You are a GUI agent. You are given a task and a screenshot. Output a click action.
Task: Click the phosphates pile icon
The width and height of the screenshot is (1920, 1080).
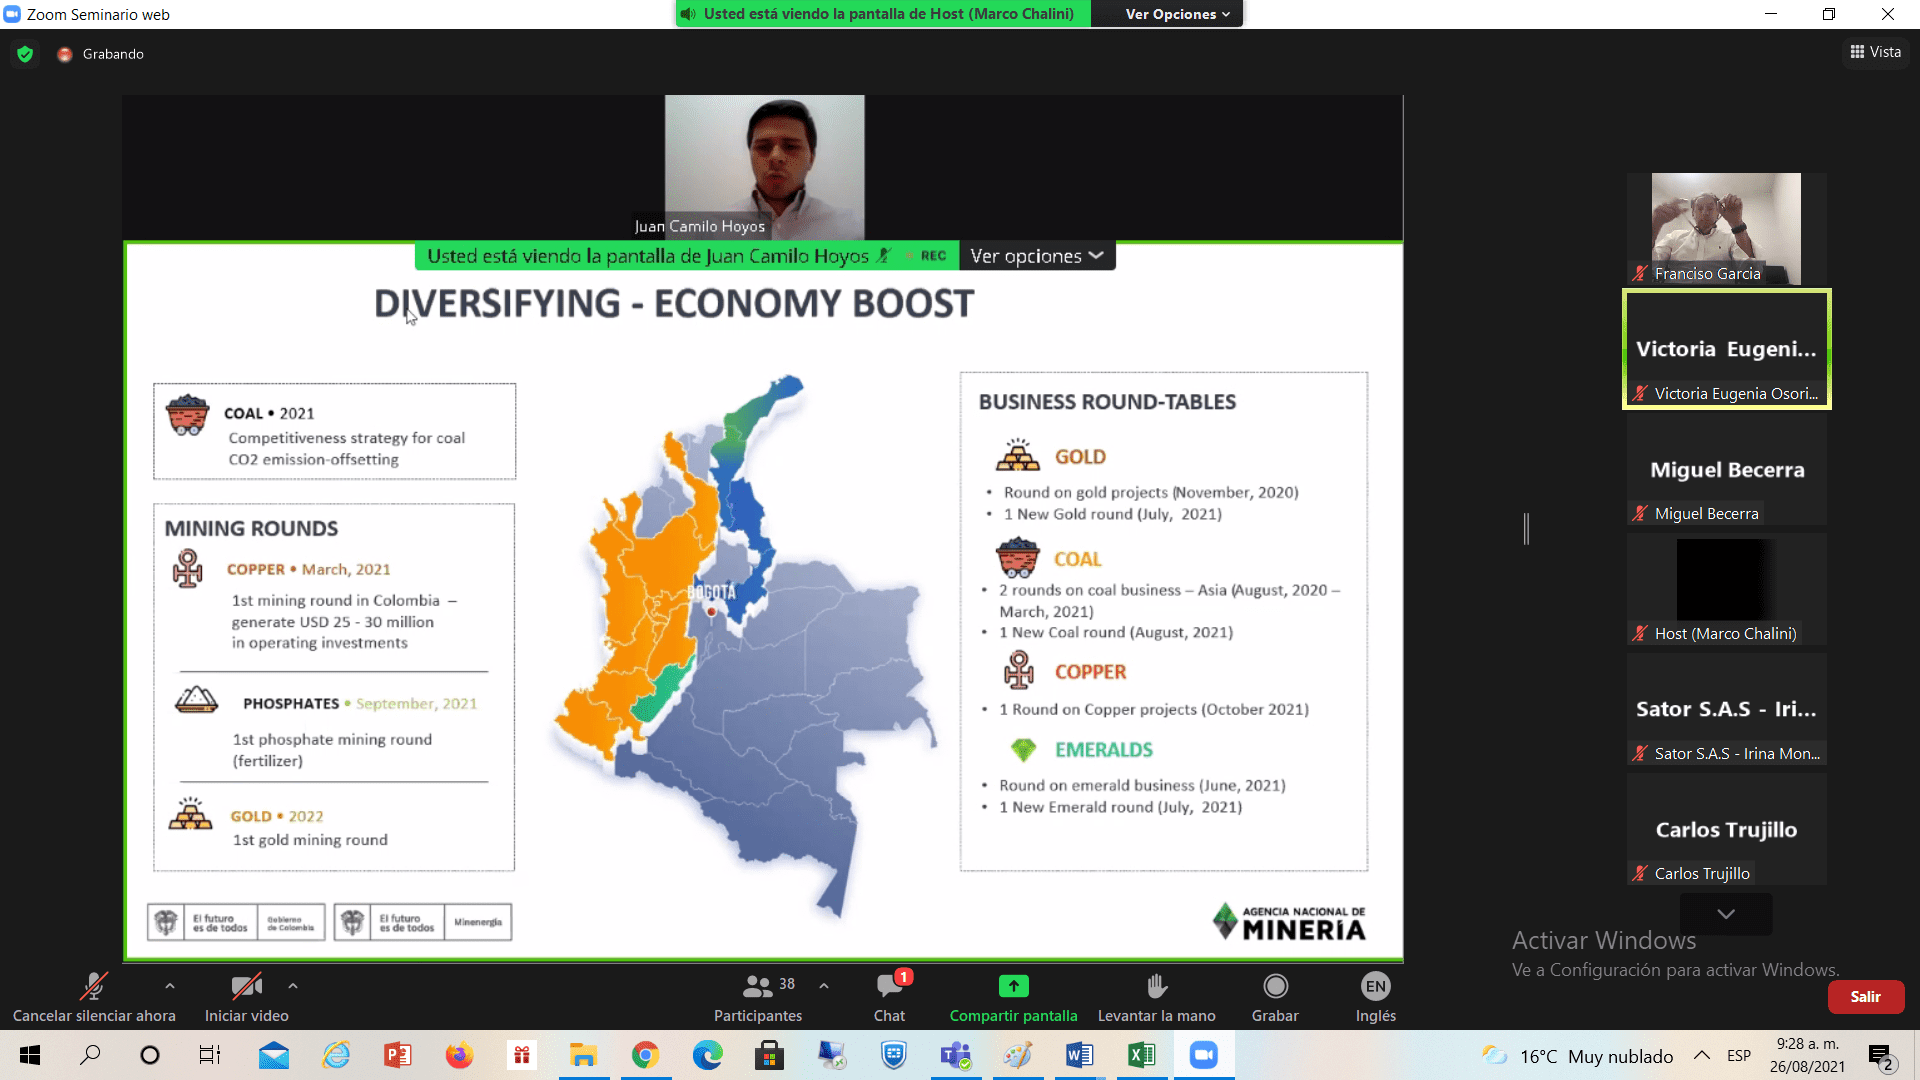pos(196,699)
